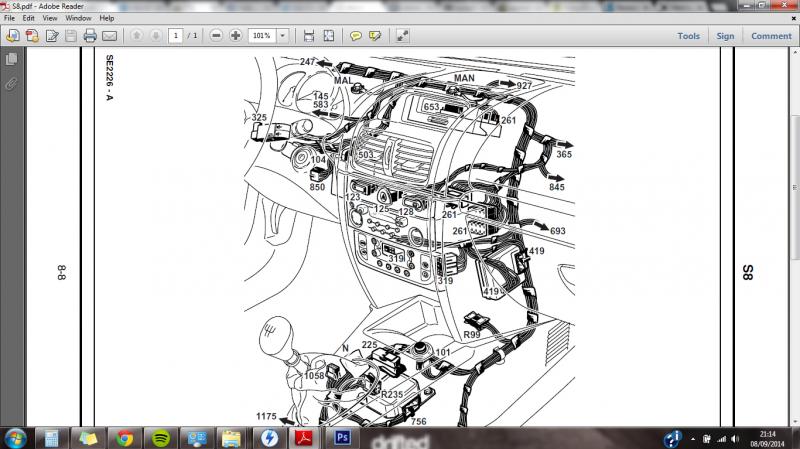Zoom in with the plus button
The height and width of the screenshot is (449, 800).
[x=236, y=36]
